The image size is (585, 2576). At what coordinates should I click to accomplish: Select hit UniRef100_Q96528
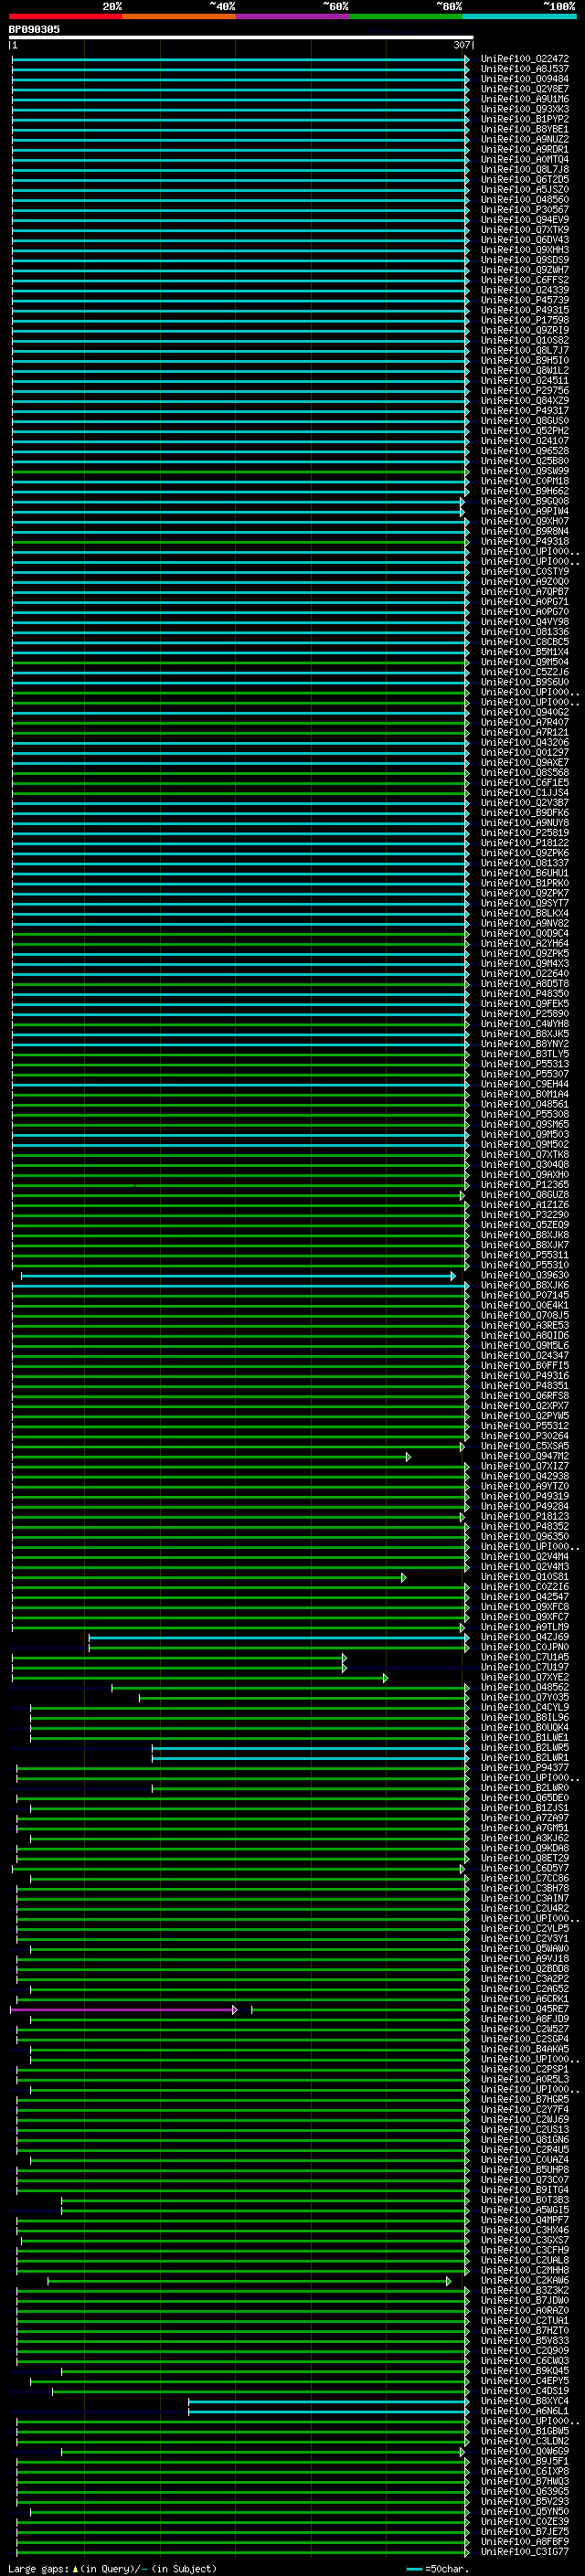point(525,451)
